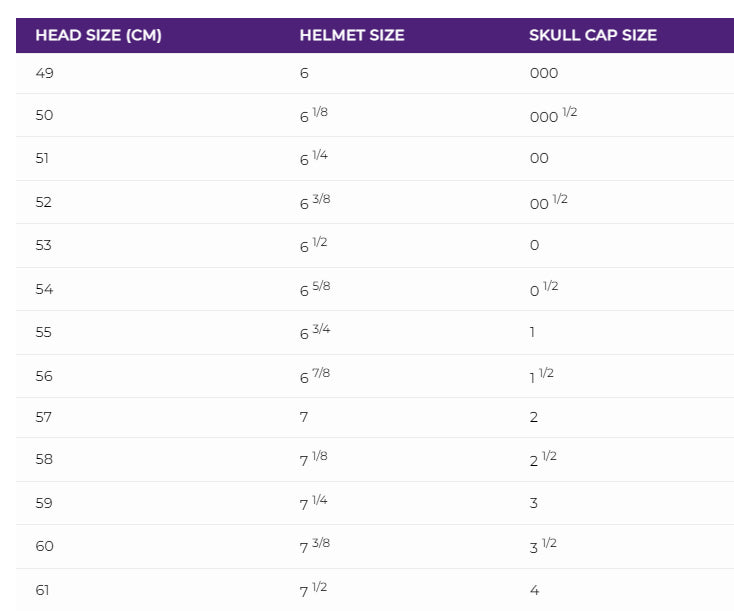Click the HEAD SIZE (CM) column header
This screenshot has height=611, width=734.
[98, 35]
